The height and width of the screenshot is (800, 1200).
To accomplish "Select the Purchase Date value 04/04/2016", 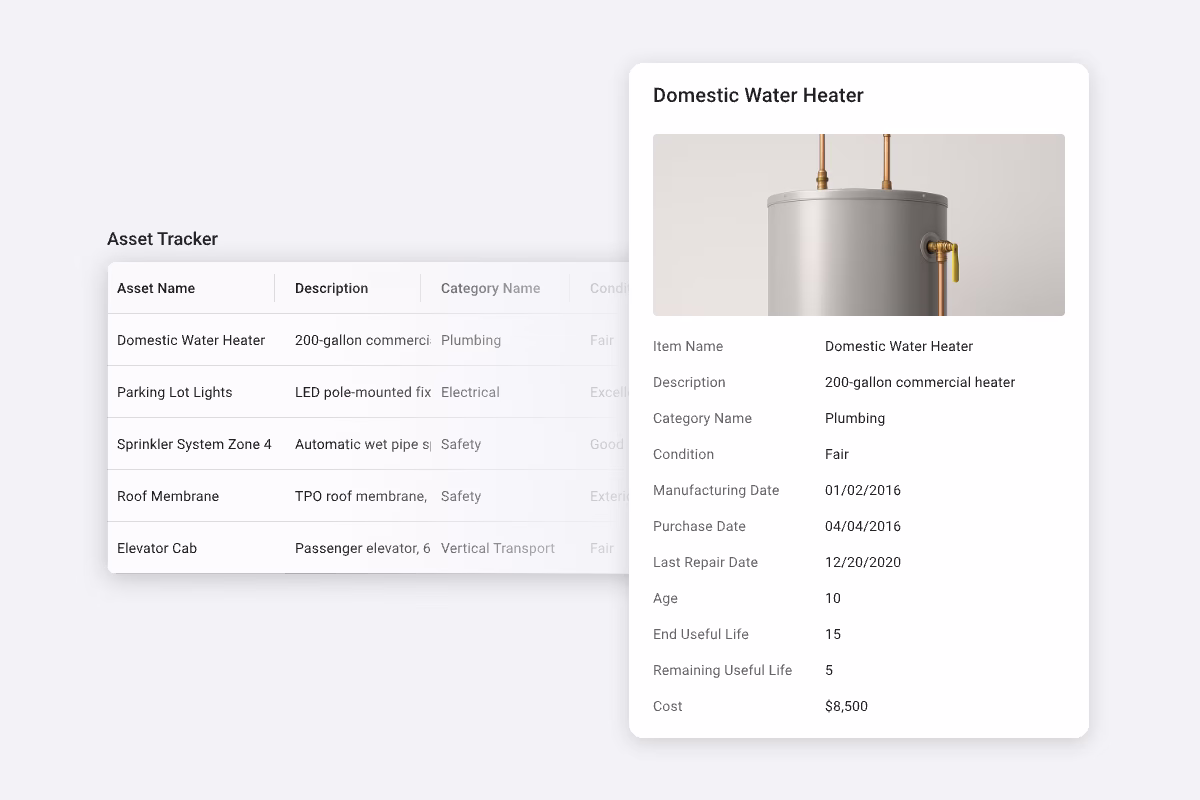I will point(862,526).
